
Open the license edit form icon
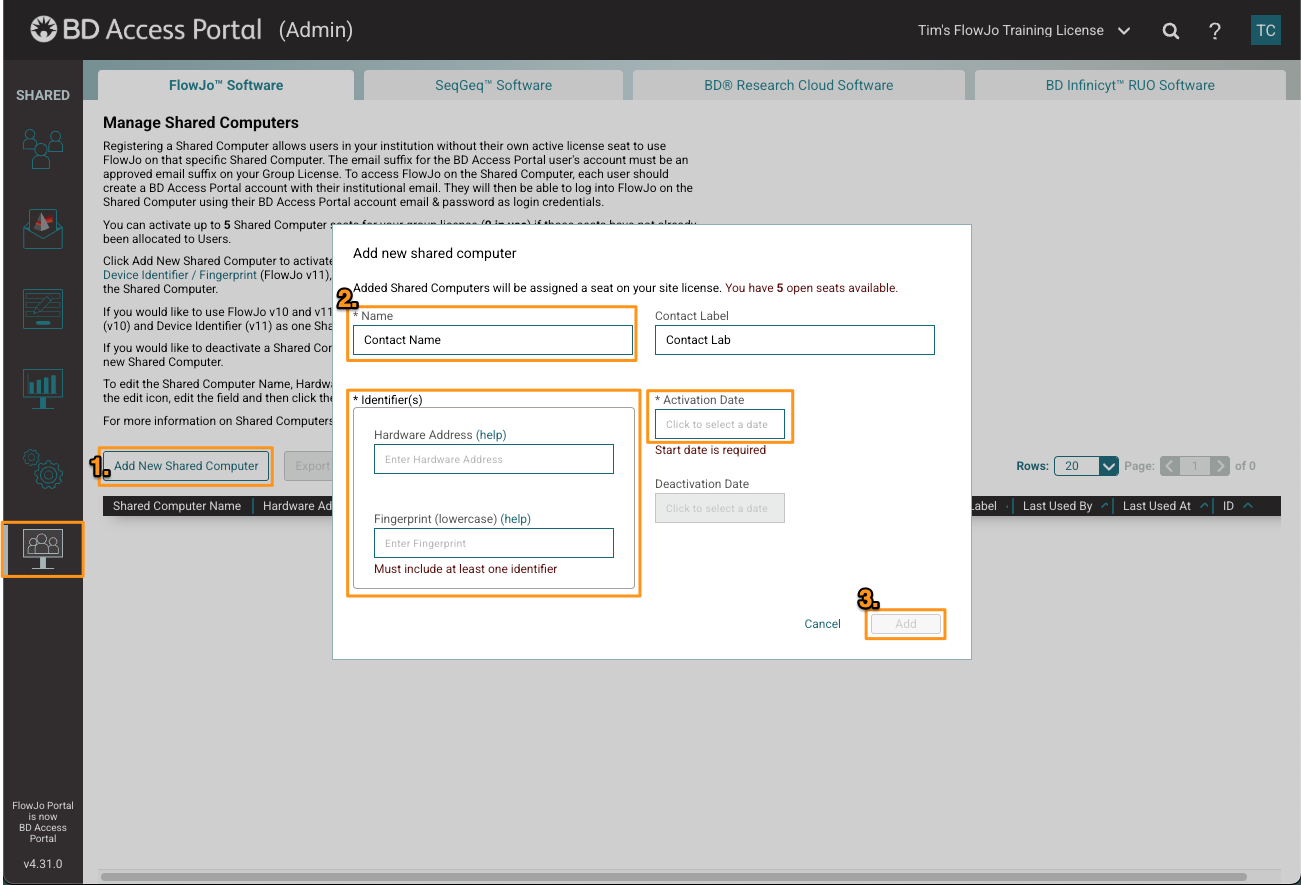pyautogui.click(x=42, y=309)
